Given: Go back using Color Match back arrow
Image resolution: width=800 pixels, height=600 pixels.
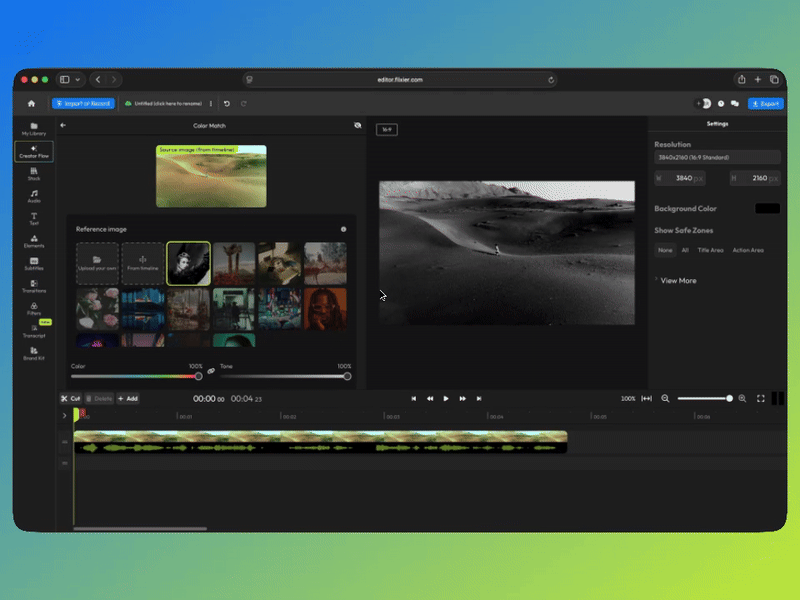Looking at the screenshot, I should [63, 125].
